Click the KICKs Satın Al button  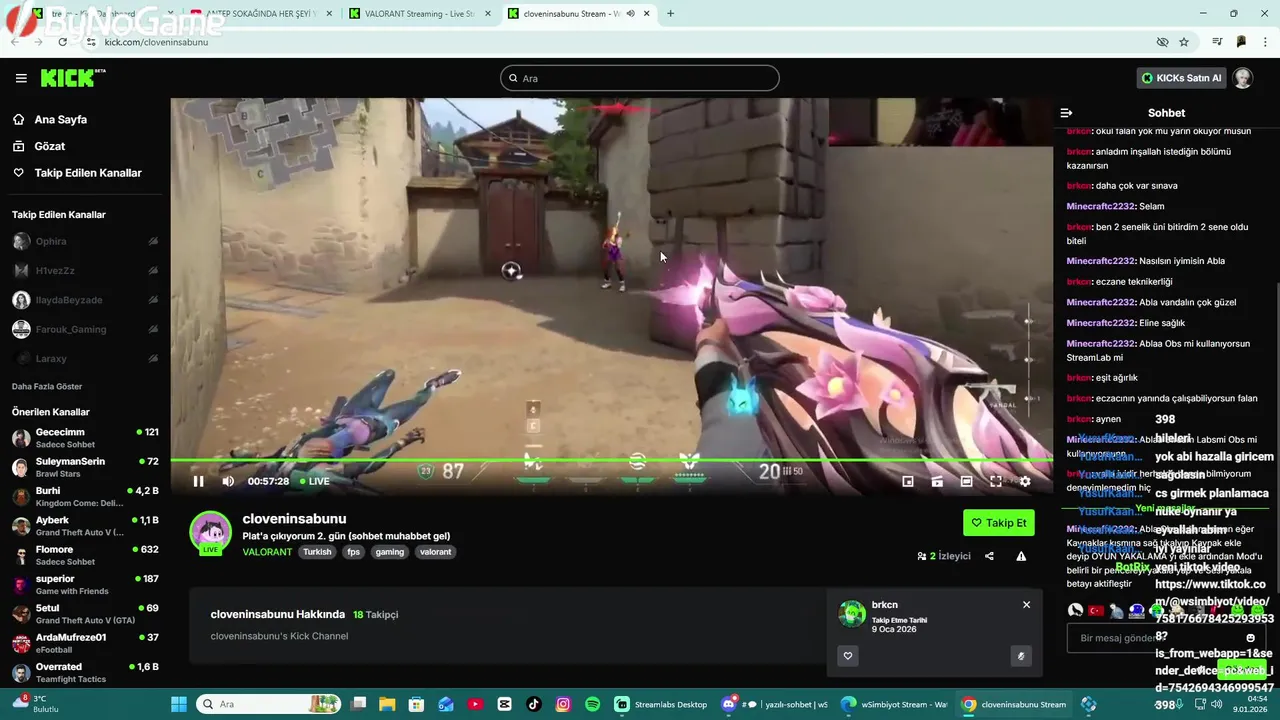[x=1181, y=78]
